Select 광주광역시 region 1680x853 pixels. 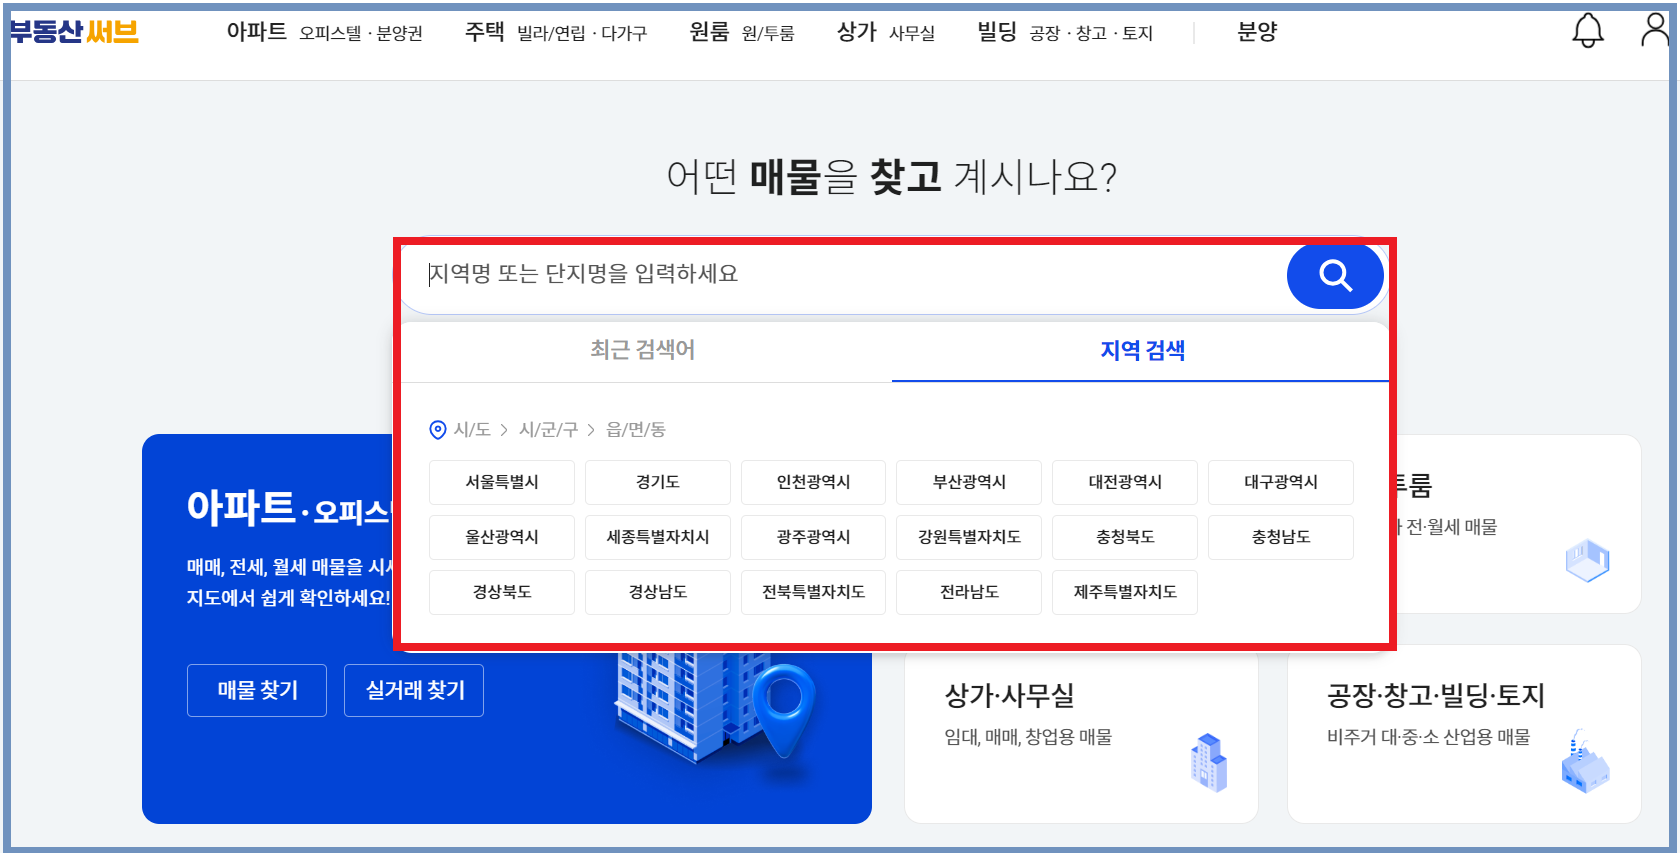pyautogui.click(x=814, y=537)
